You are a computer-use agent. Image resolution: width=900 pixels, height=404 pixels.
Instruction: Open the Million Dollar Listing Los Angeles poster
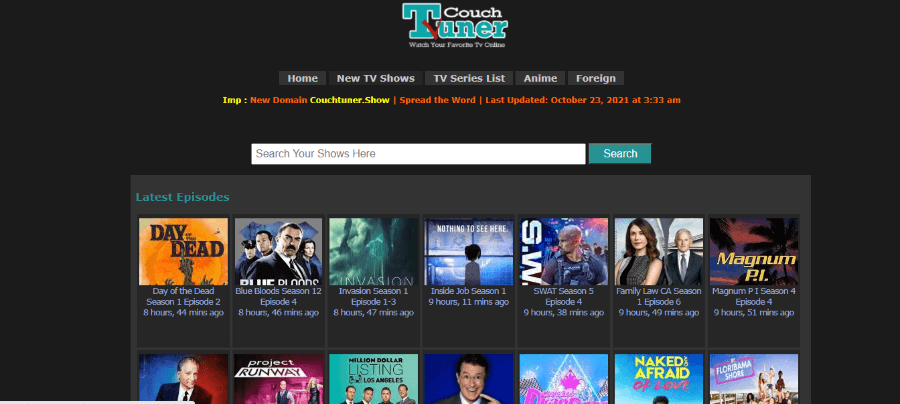374,379
